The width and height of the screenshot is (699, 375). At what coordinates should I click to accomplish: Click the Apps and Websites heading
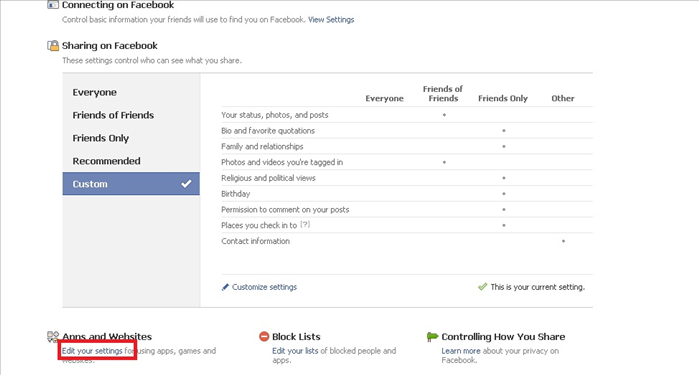(x=107, y=337)
